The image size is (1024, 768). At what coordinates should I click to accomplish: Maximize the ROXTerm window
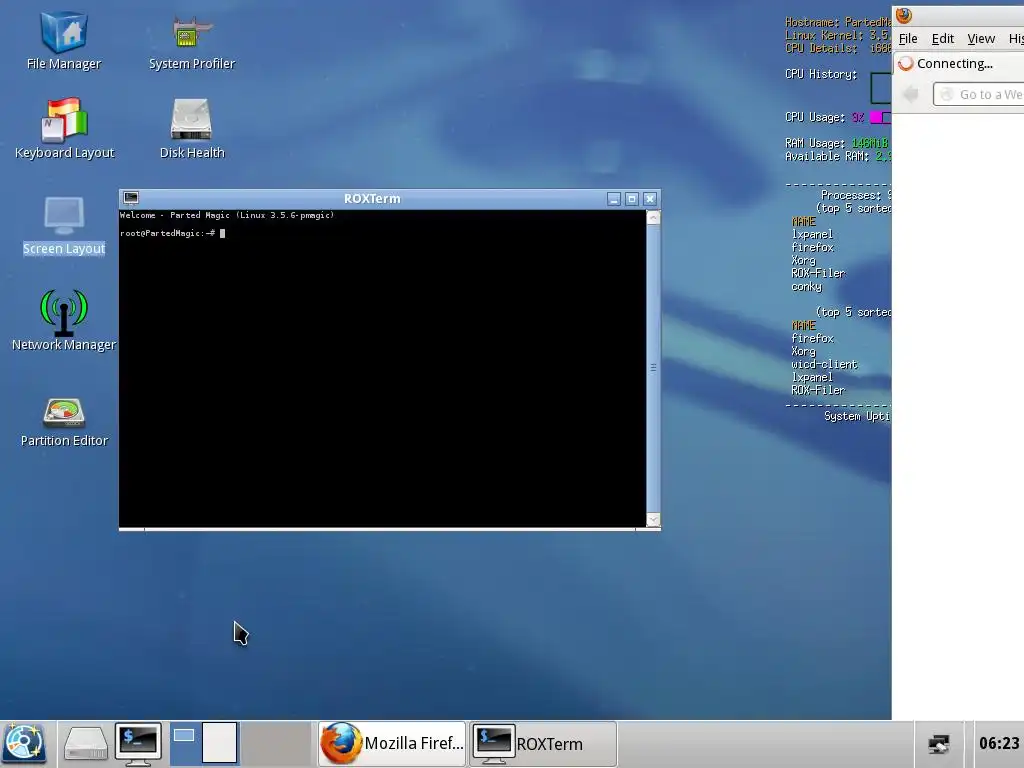(x=632, y=199)
